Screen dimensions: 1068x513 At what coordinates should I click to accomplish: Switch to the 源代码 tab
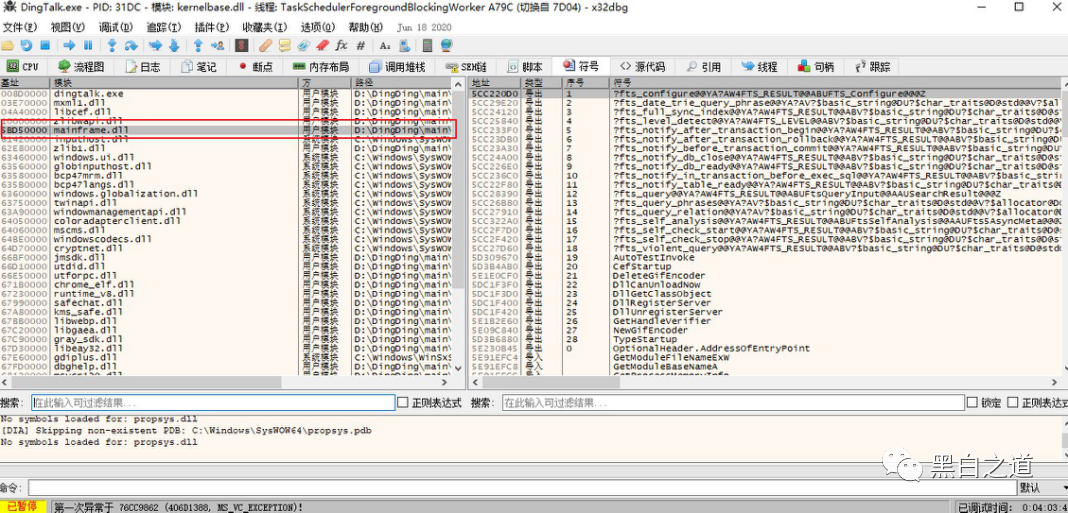[x=642, y=67]
